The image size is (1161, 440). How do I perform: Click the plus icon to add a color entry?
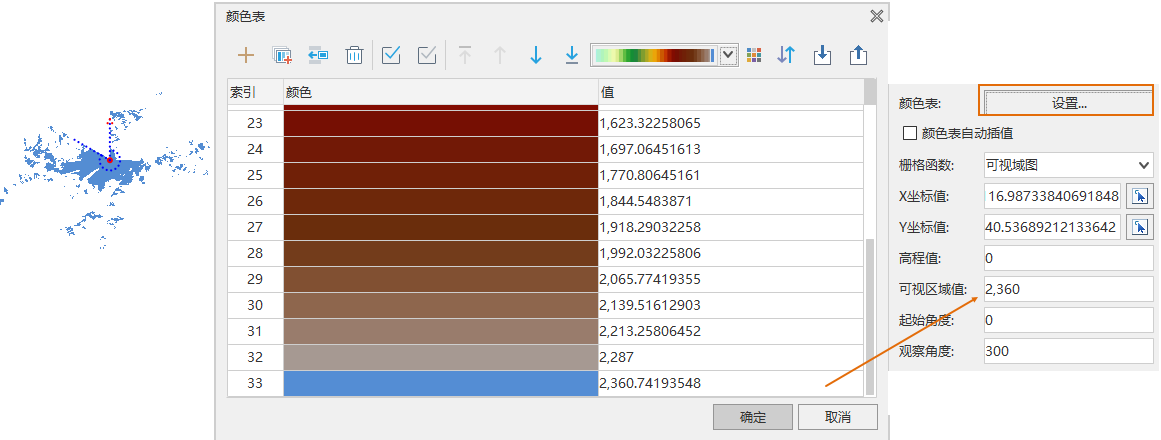(245, 56)
